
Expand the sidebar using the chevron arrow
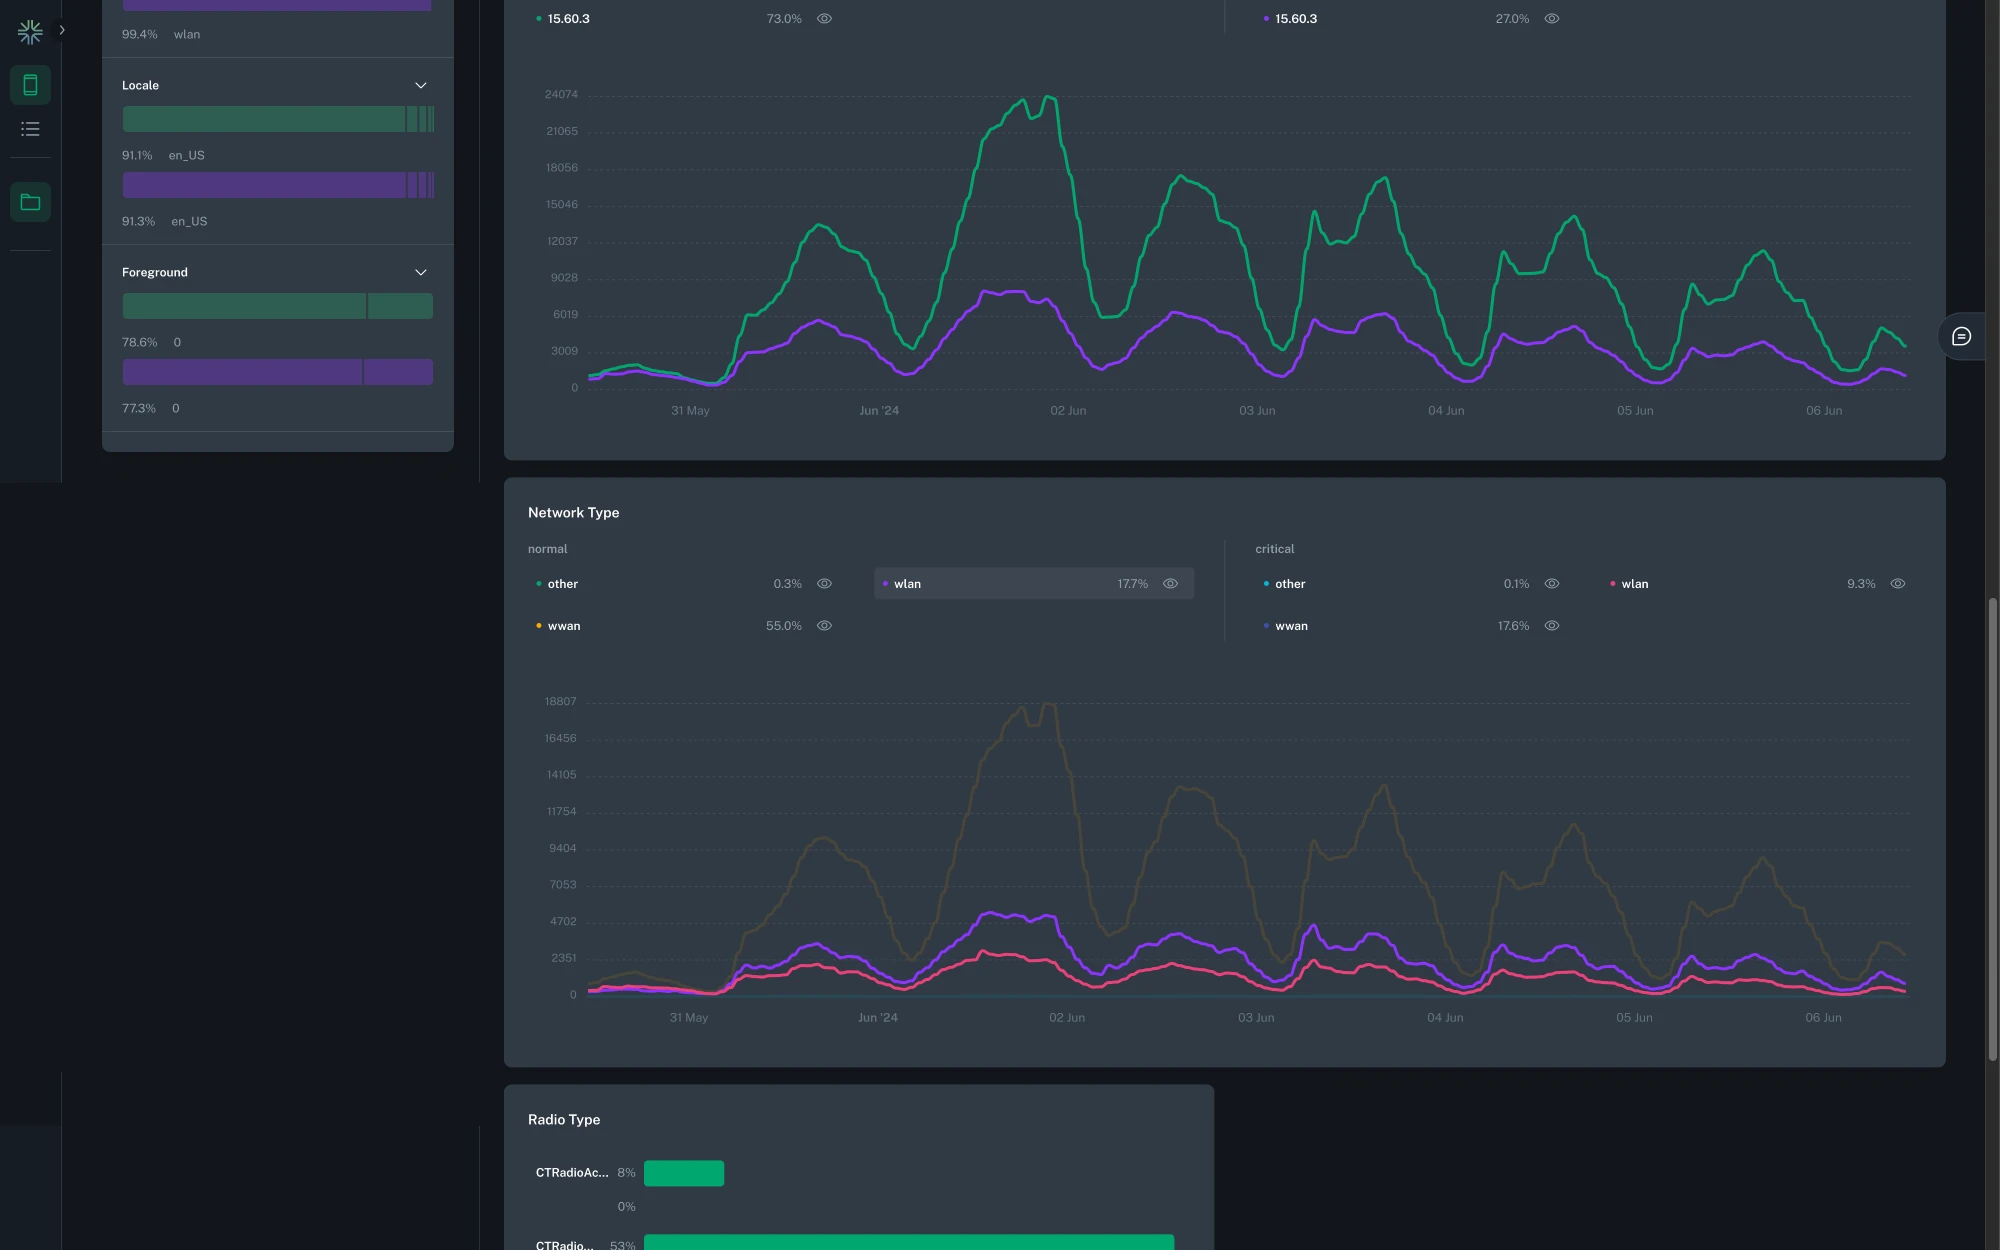(x=61, y=30)
